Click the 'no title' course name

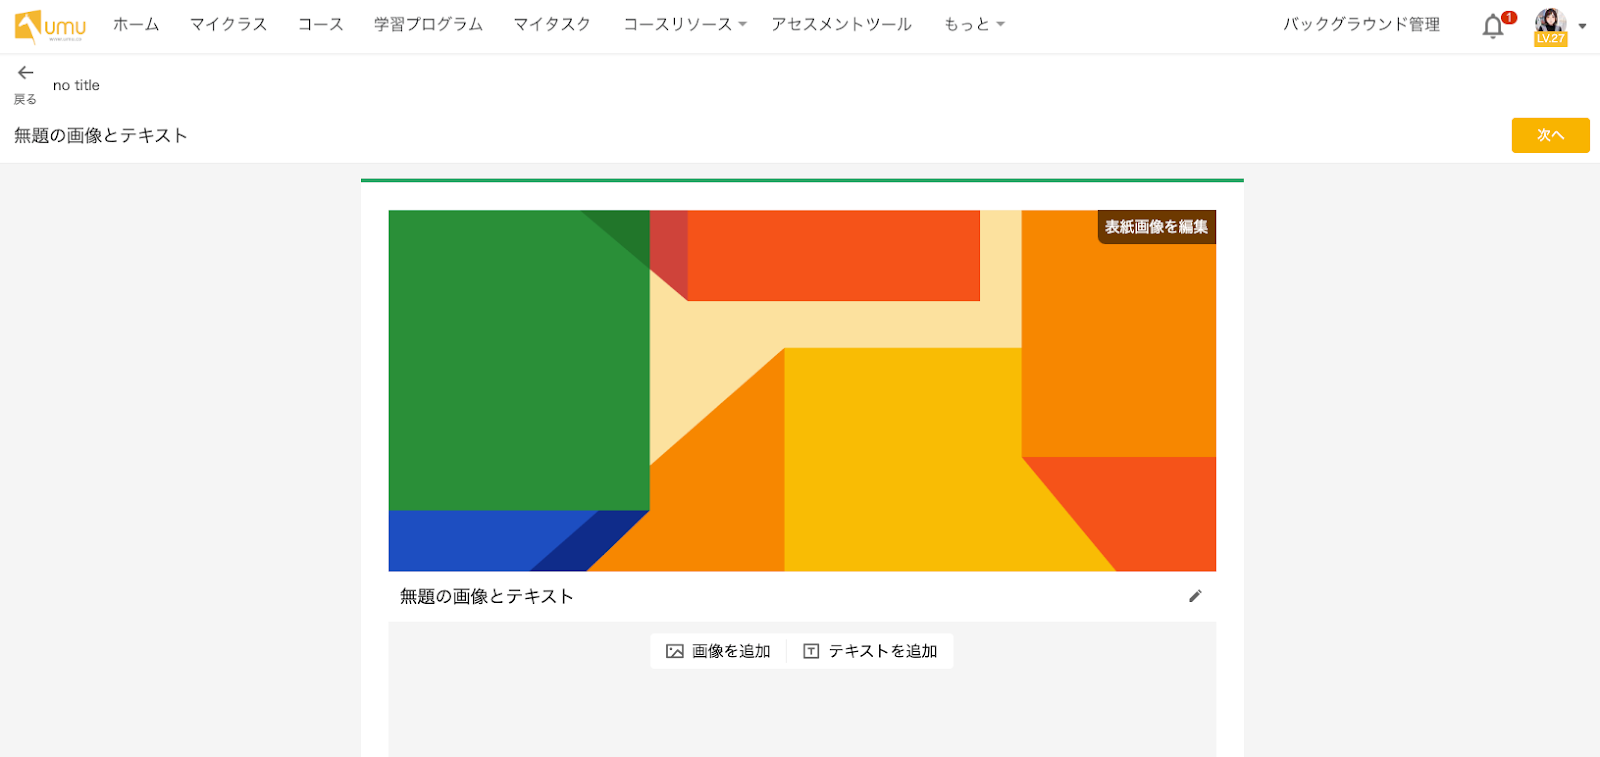pyautogui.click(x=76, y=85)
